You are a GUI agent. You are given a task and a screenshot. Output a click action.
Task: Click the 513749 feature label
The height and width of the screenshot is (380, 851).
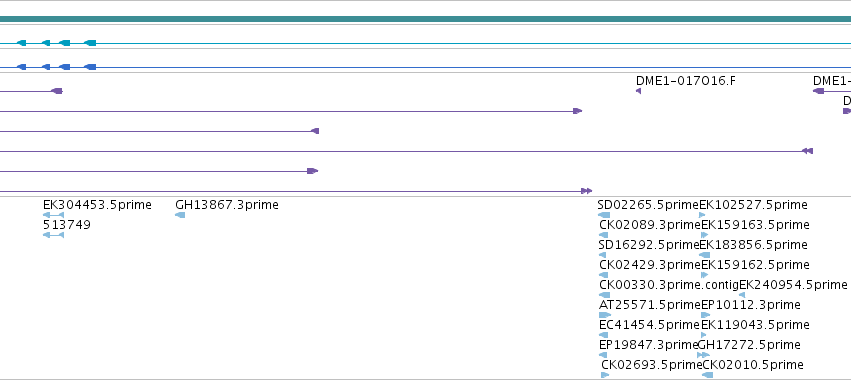pyautogui.click(x=67, y=225)
